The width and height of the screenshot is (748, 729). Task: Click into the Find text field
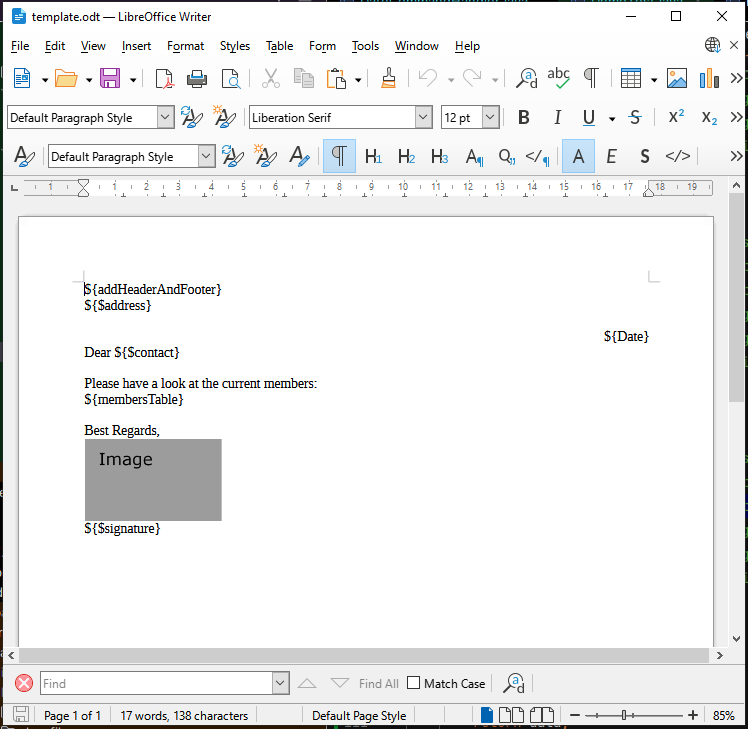(x=155, y=684)
